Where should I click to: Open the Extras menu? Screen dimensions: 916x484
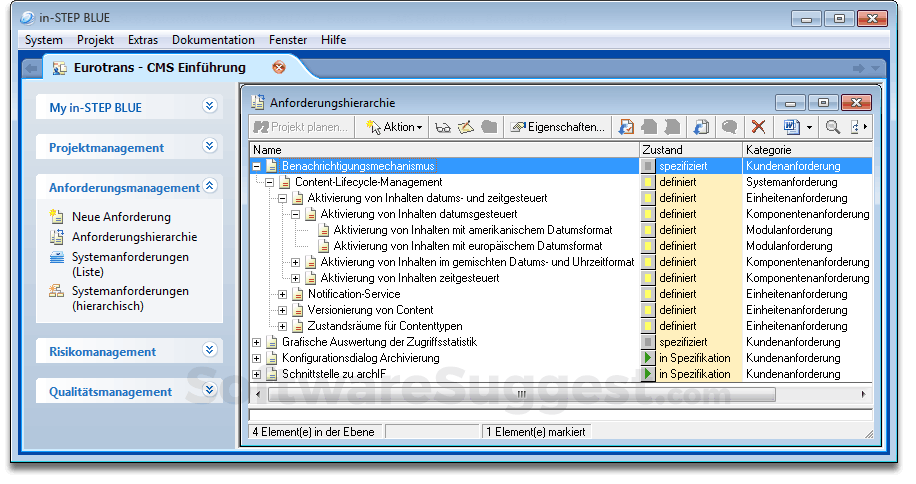pyautogui.click(x=143, y=40)
